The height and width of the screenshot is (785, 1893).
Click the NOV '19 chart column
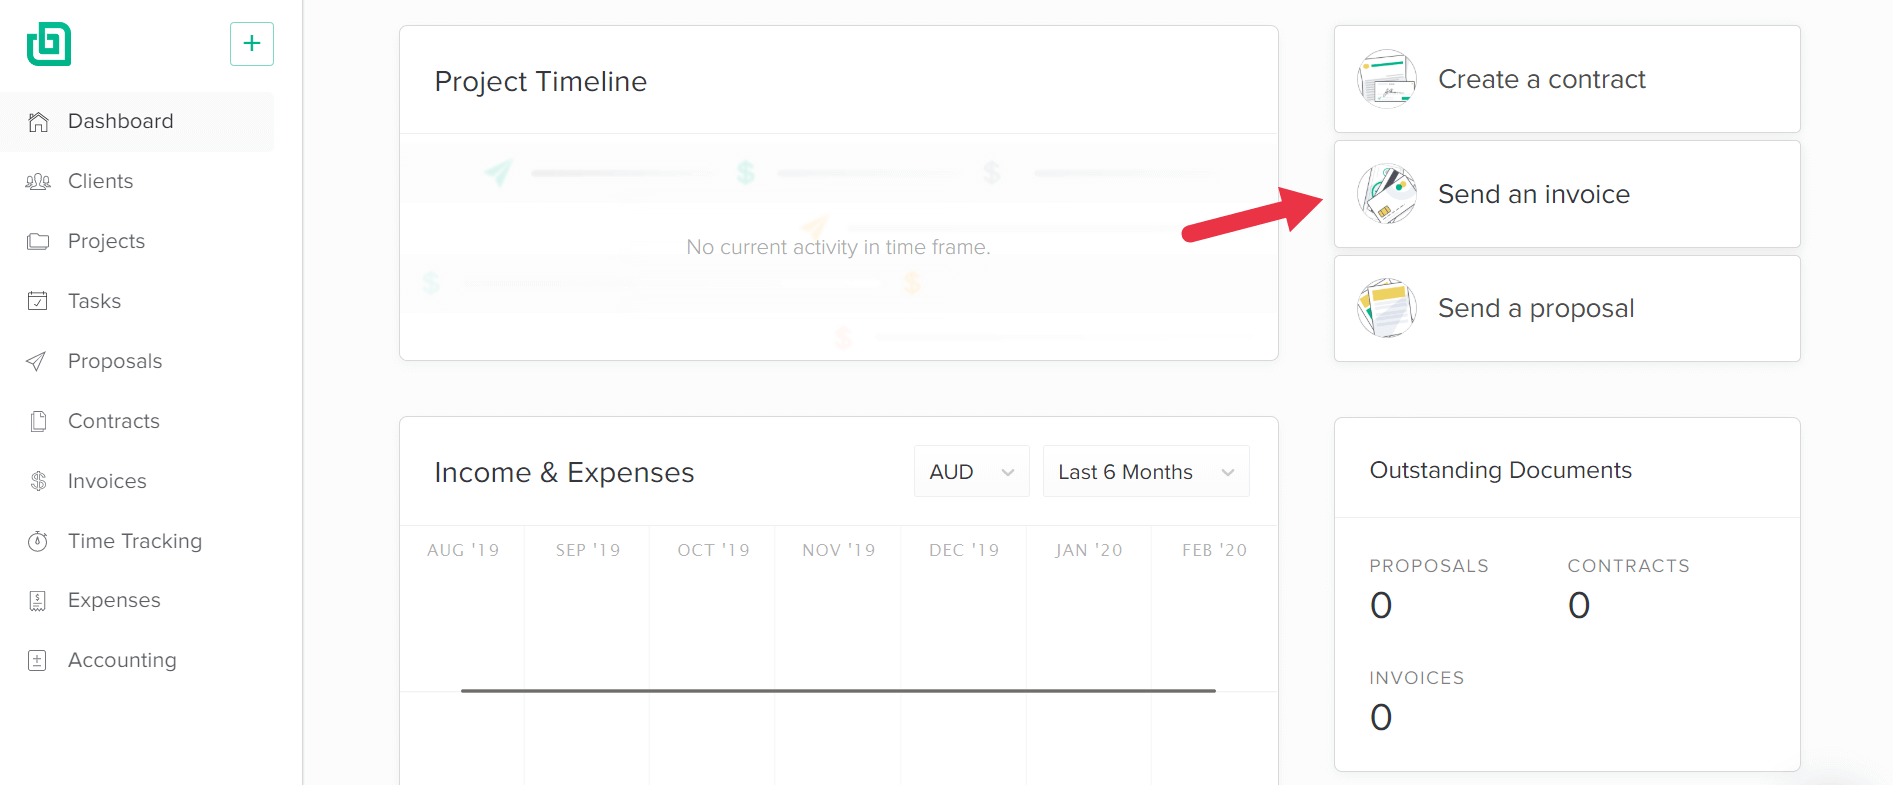click(838, 655)
